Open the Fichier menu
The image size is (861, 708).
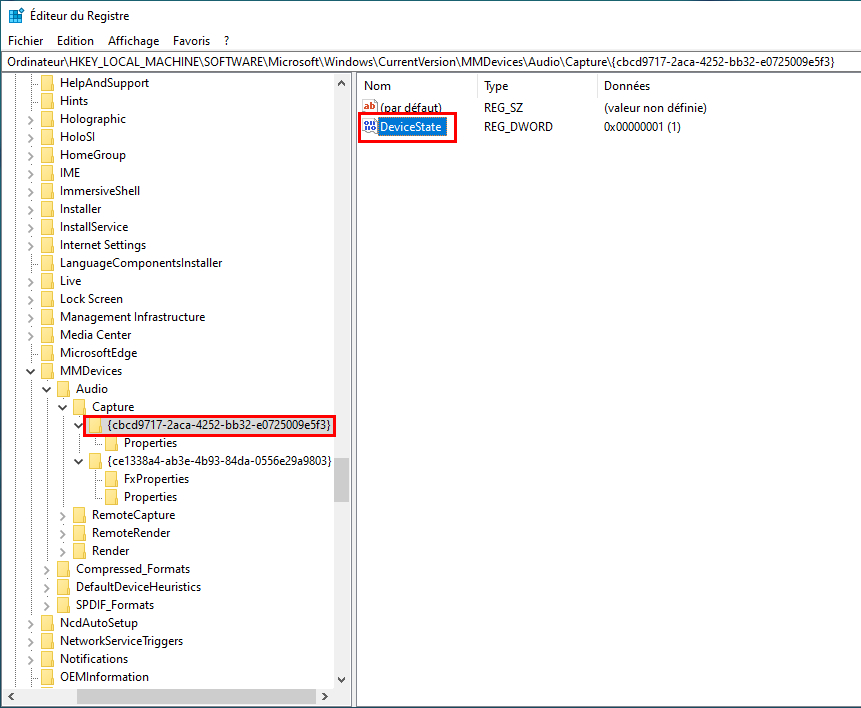pos(25,41)
